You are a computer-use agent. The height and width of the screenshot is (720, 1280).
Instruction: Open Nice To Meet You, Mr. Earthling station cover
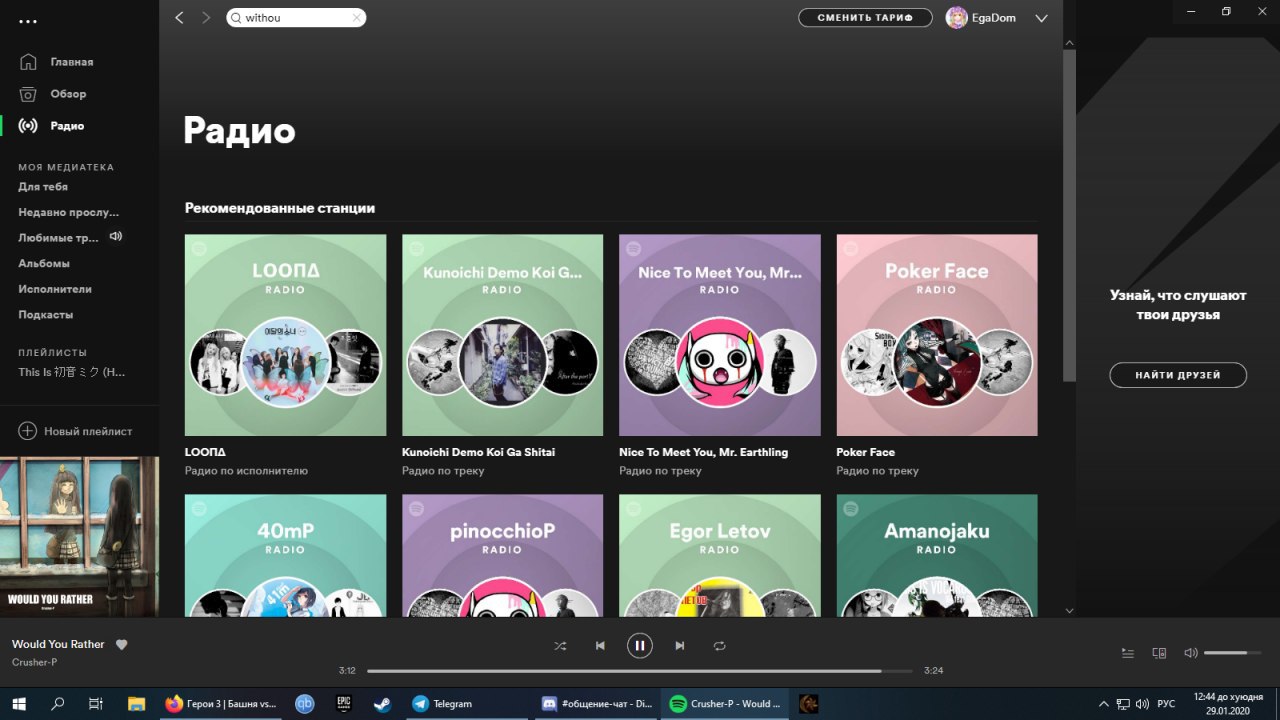tap(720, 335)
